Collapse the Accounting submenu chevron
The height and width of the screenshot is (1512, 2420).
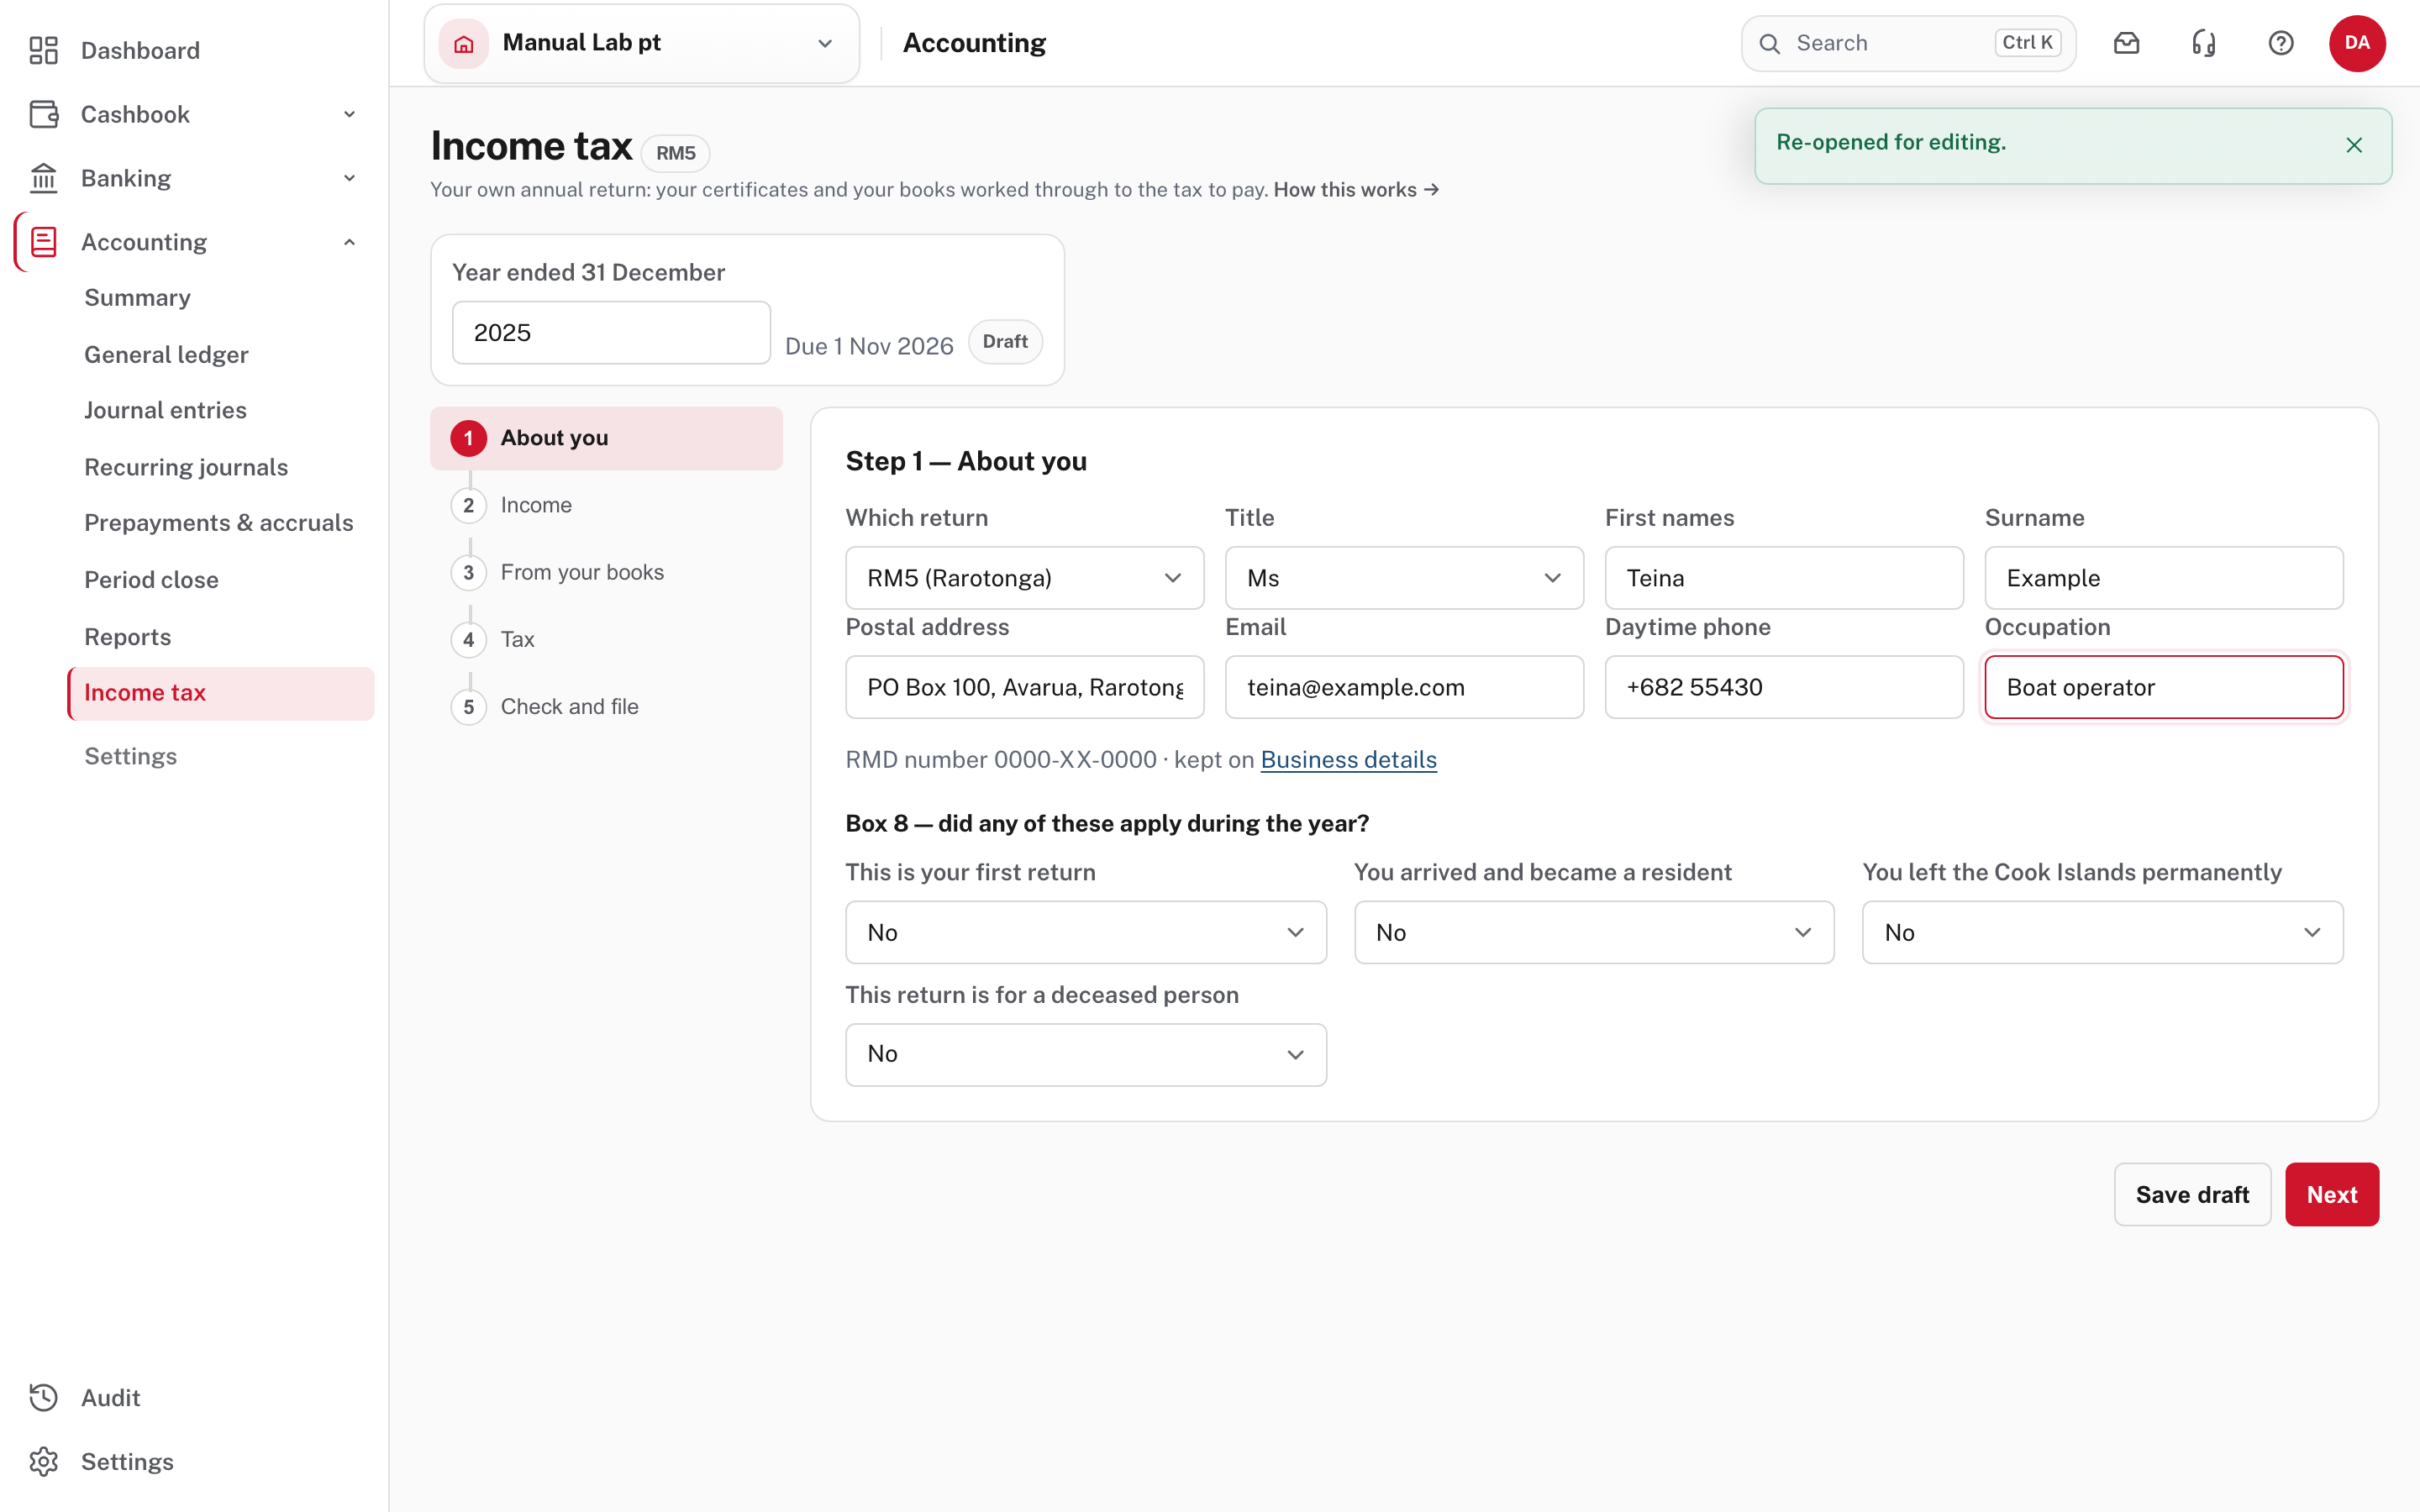click(x=349, y=242)
